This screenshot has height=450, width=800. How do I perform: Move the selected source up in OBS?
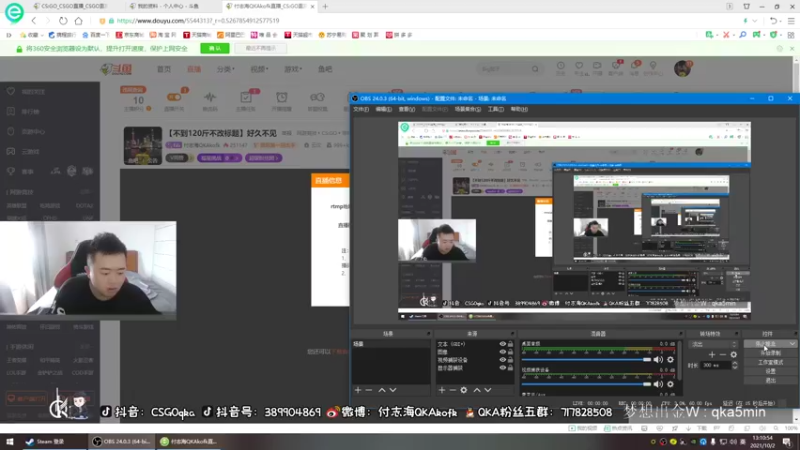click(x=477, y=390)
